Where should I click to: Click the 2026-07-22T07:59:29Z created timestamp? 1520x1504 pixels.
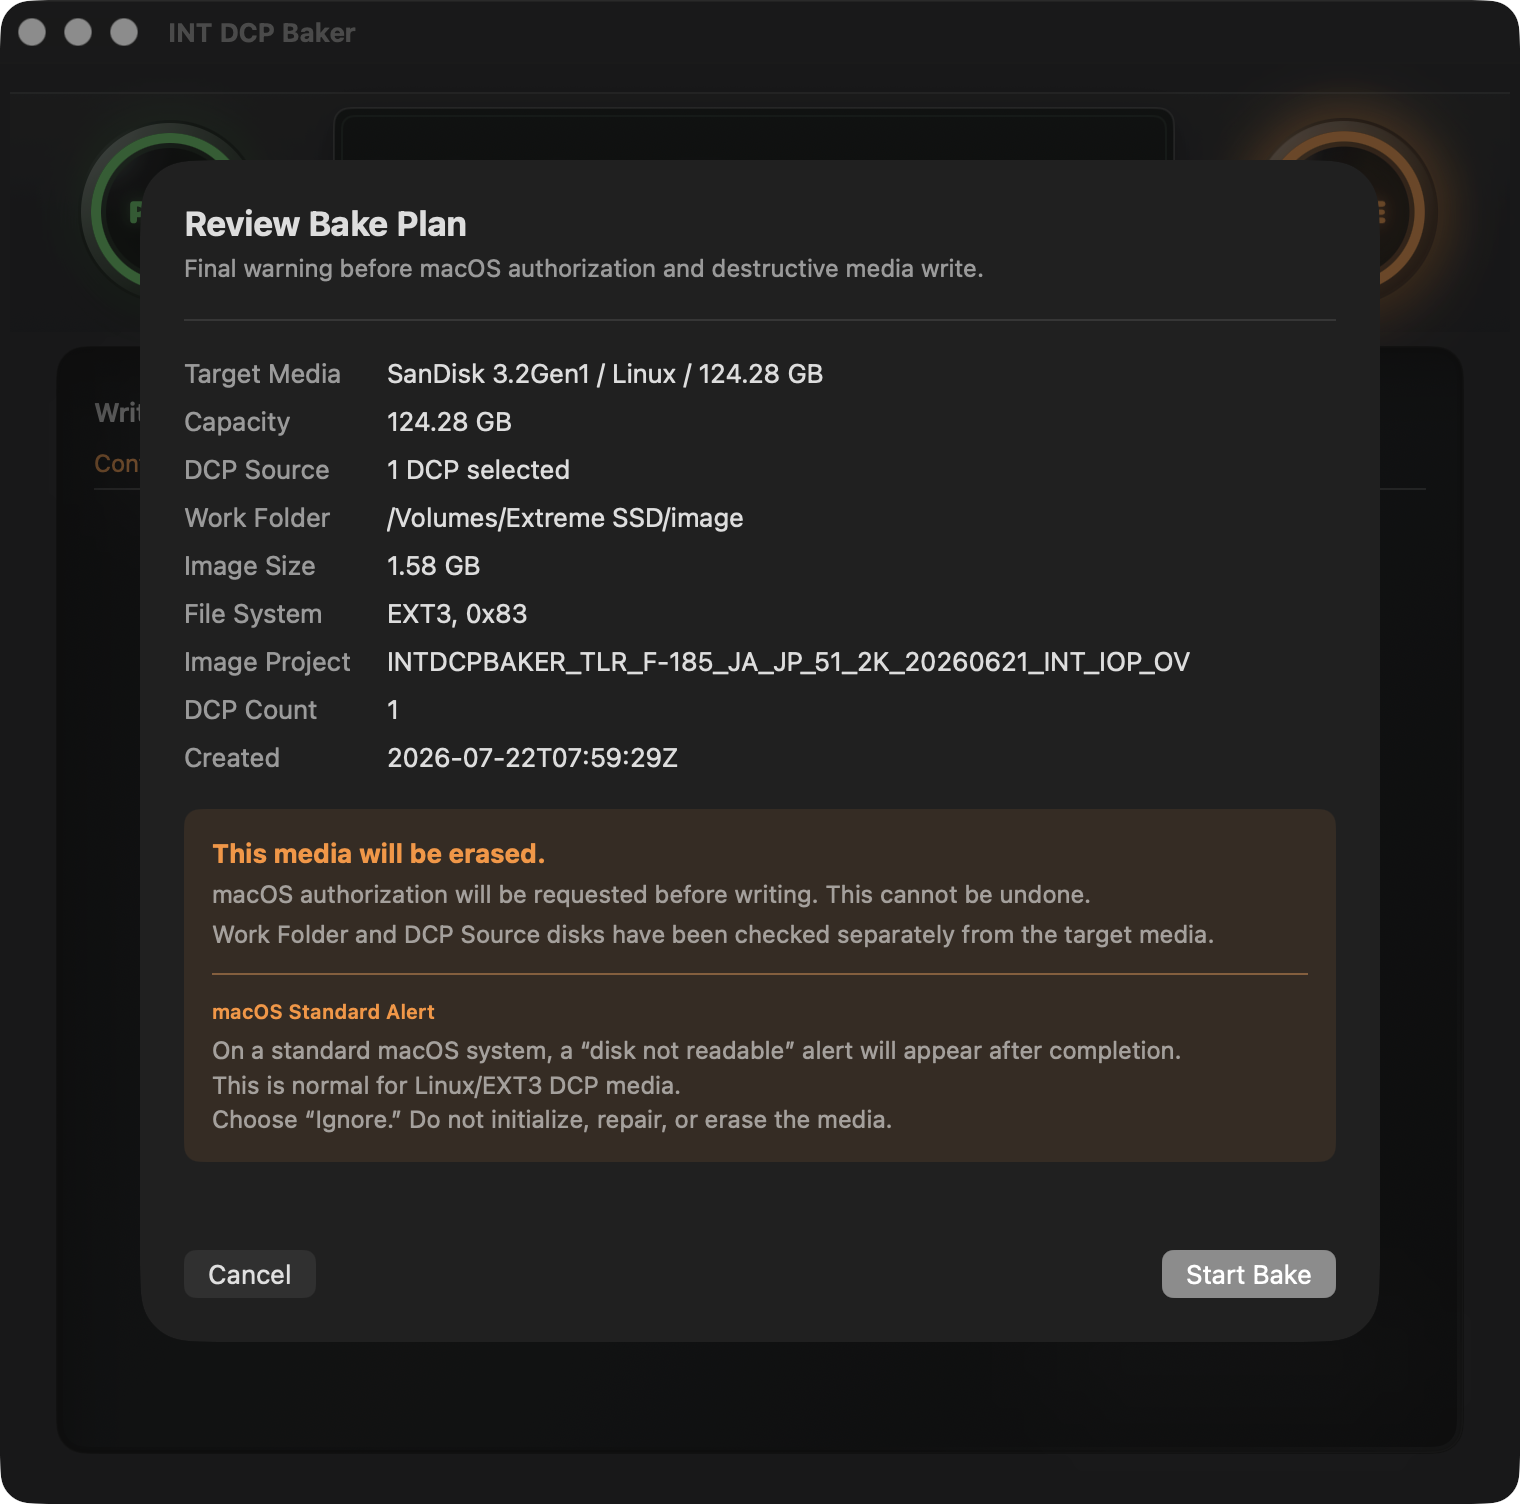click(532, 758)
